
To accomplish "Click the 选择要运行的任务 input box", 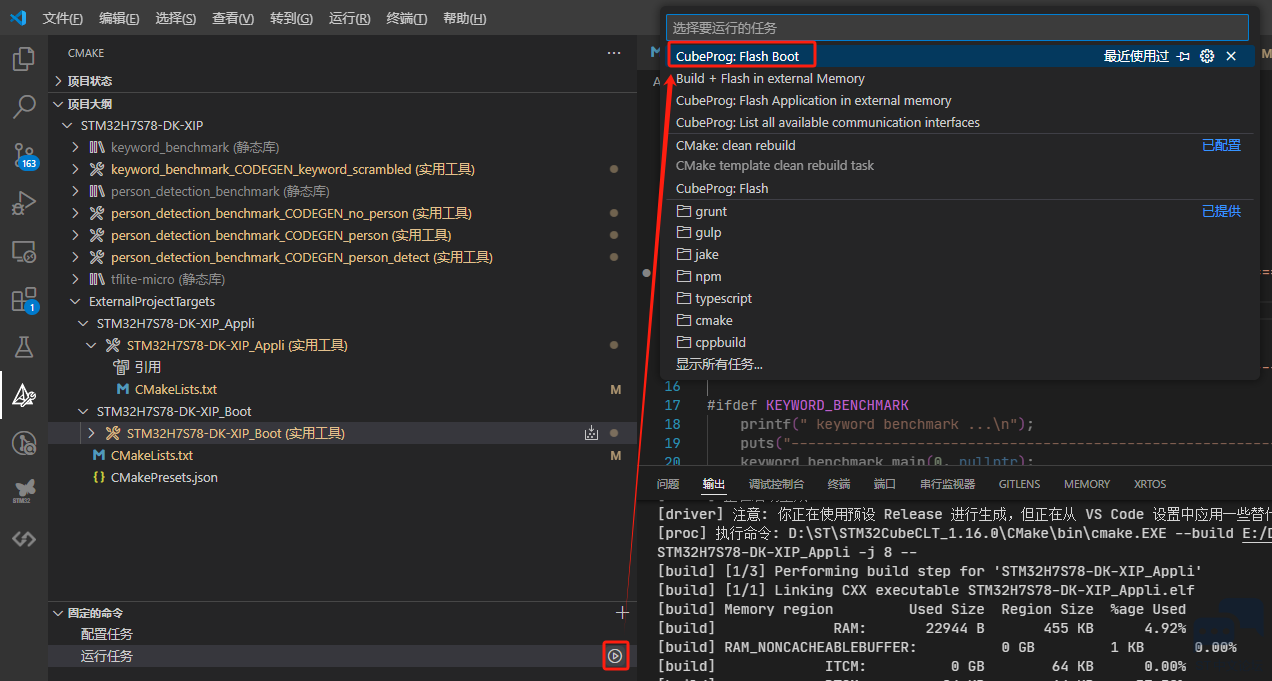I will click(957, 28).
